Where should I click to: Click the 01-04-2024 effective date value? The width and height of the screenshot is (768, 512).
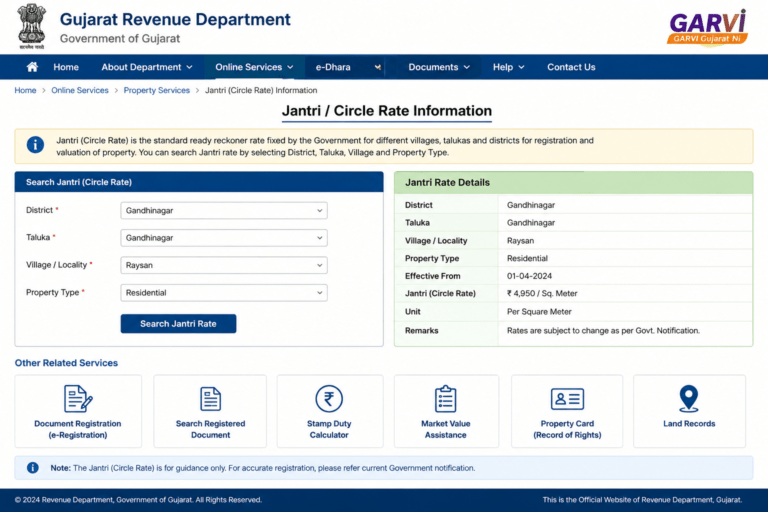pos(529,276)
